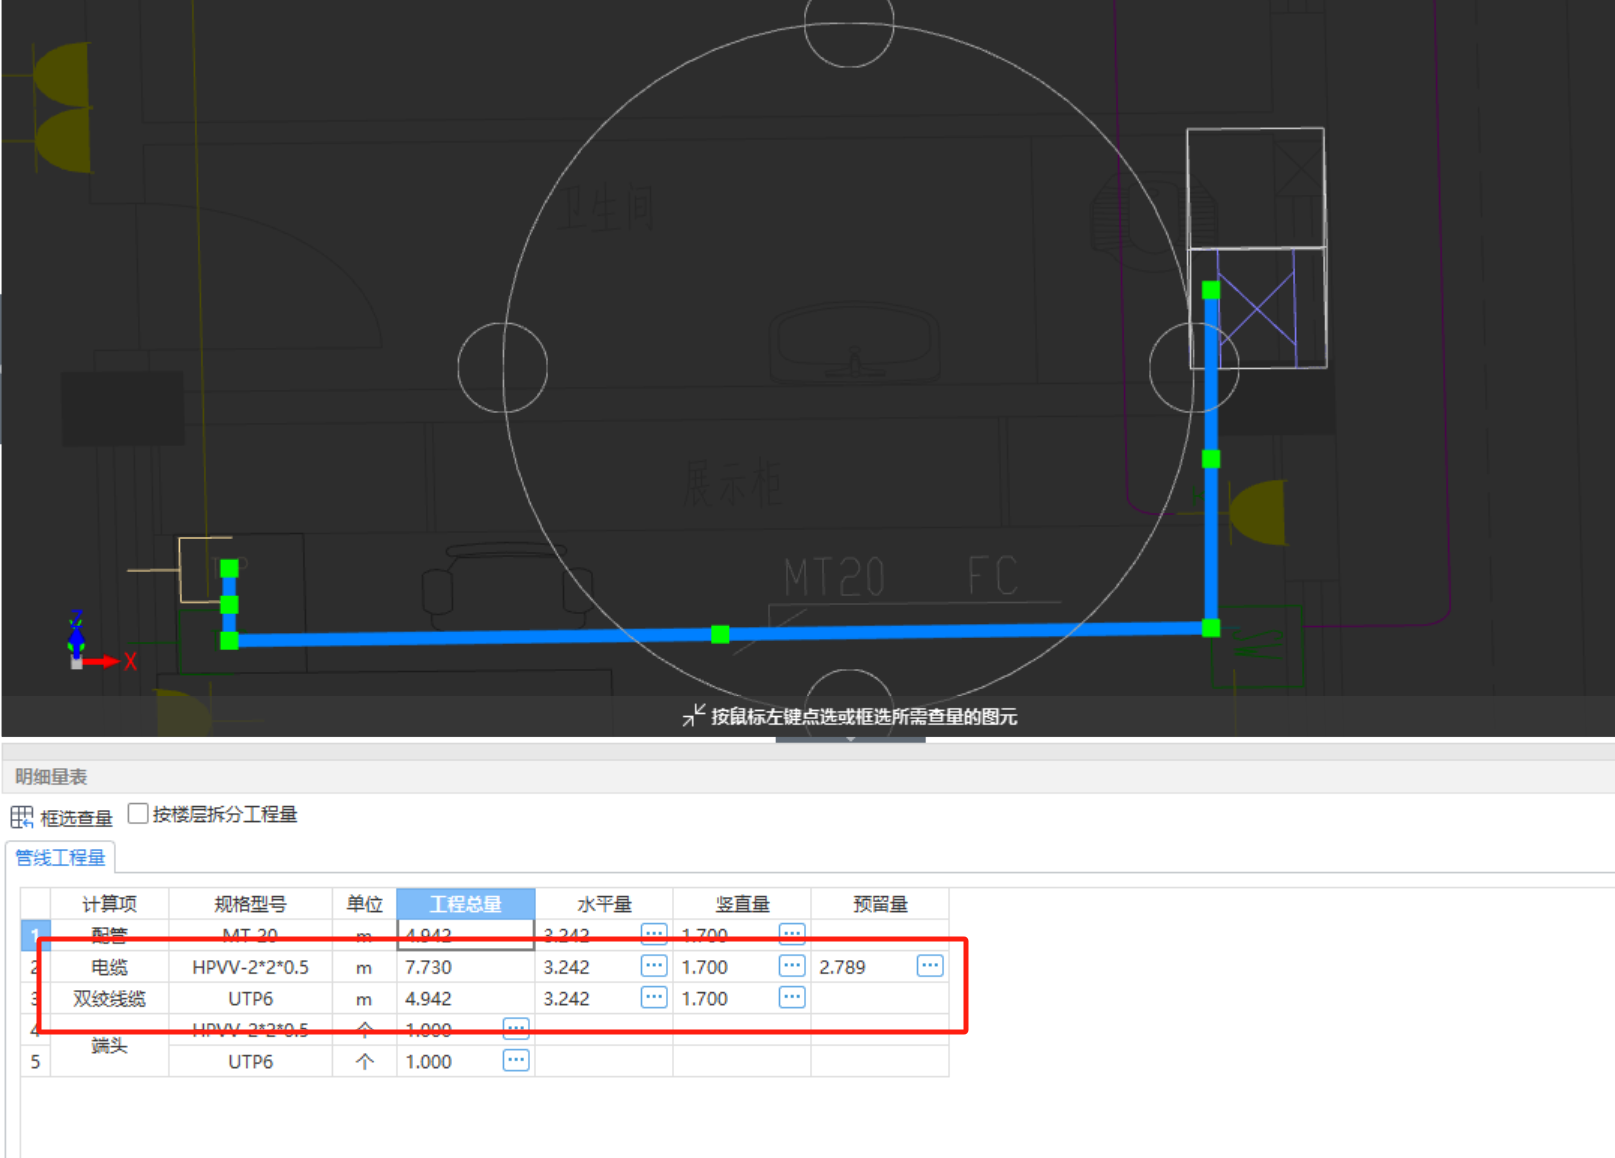
Task: Select the 端头 calculation item cell
Action: (109, 1045)
